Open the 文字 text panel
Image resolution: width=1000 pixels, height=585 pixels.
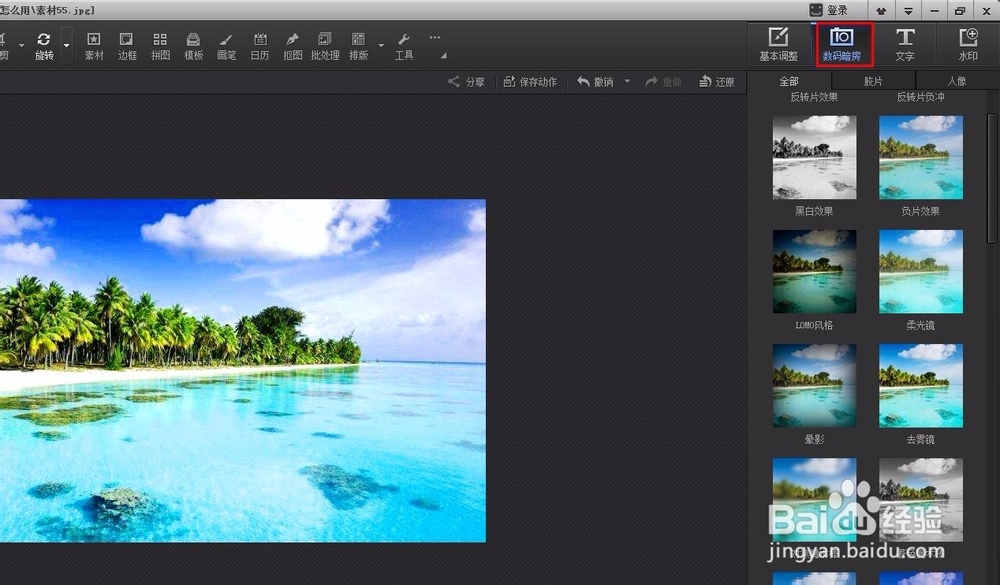(x=904, y=44)
